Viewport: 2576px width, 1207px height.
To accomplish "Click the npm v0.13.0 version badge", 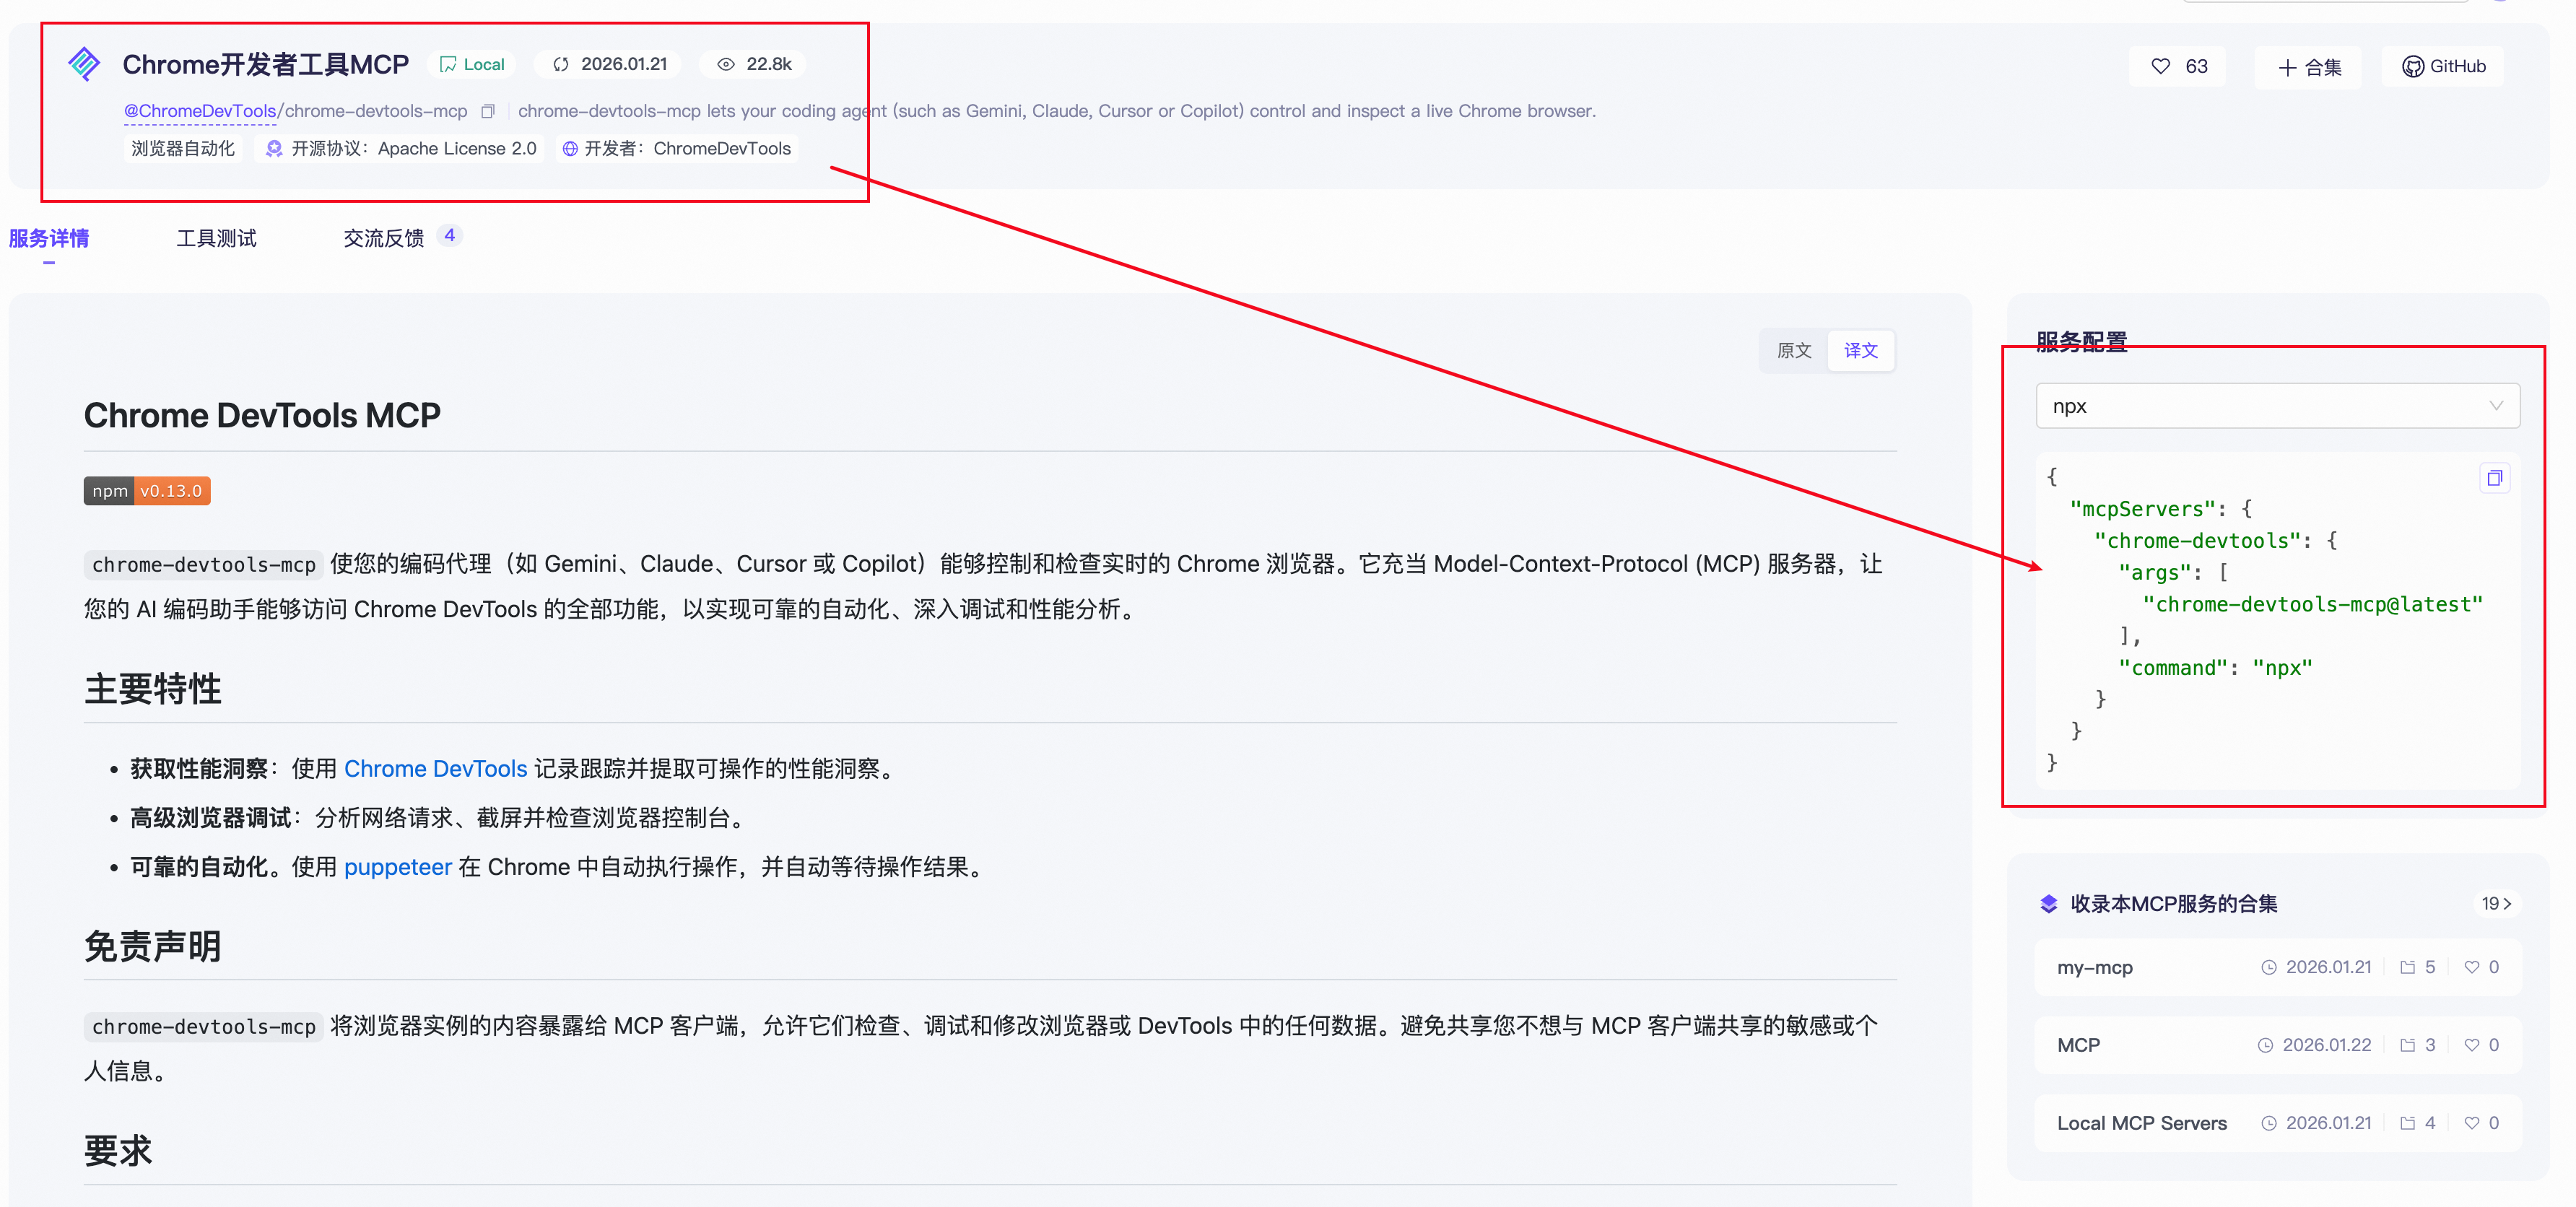I will point(147,491).
